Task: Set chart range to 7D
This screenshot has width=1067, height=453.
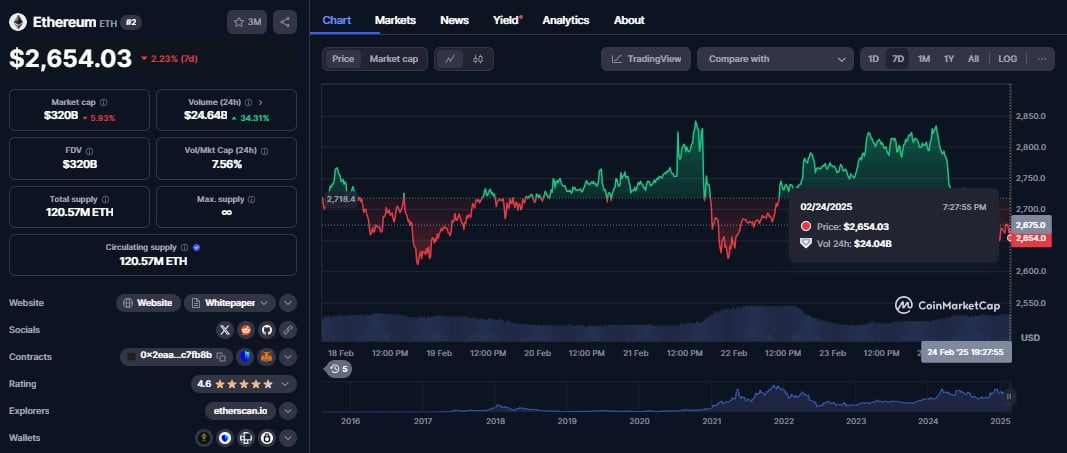Action: coord(898,59)
